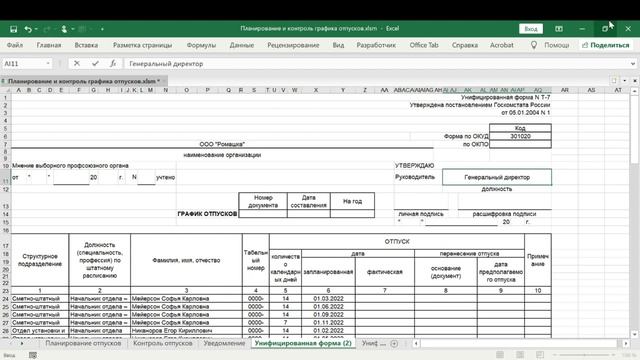This screenshot has height=360, width=640.
Task: Open the Данные ribbon tab
Action: tap(242, 45)
